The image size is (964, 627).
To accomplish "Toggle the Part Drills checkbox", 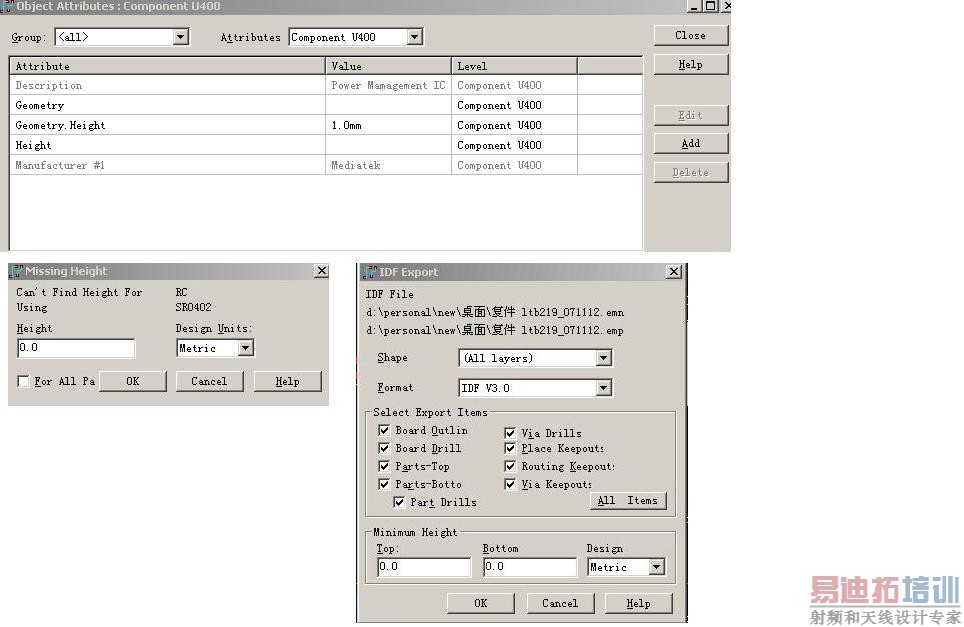I will [x=399, y=502].
